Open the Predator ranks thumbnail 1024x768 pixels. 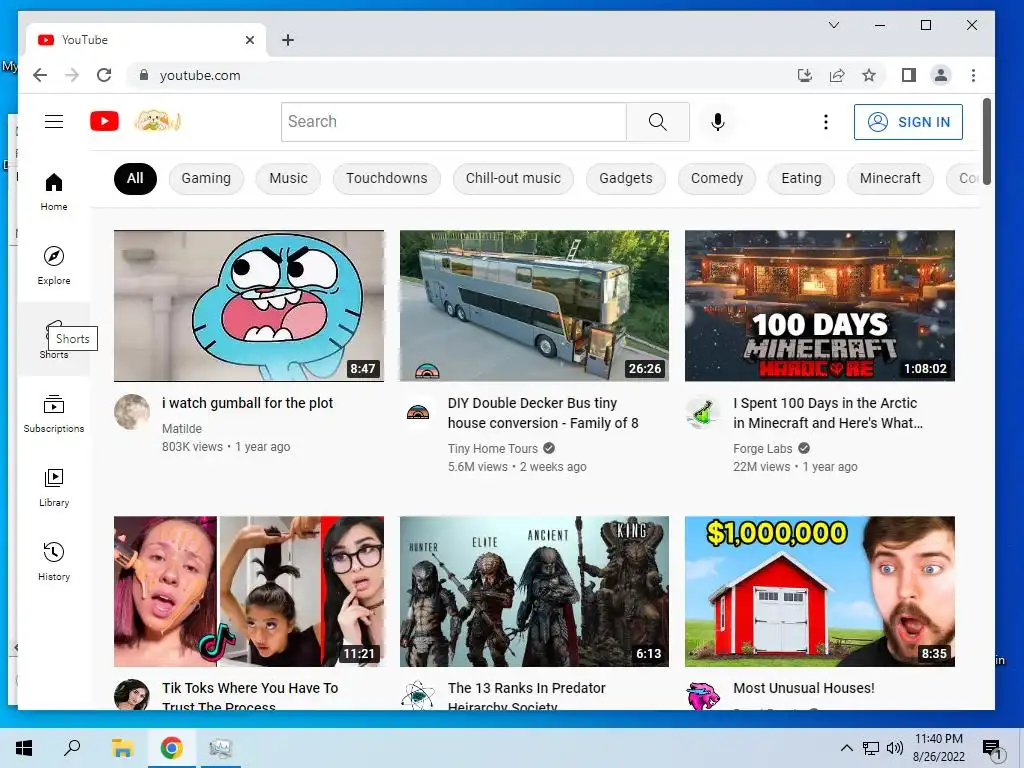[534, 592]
